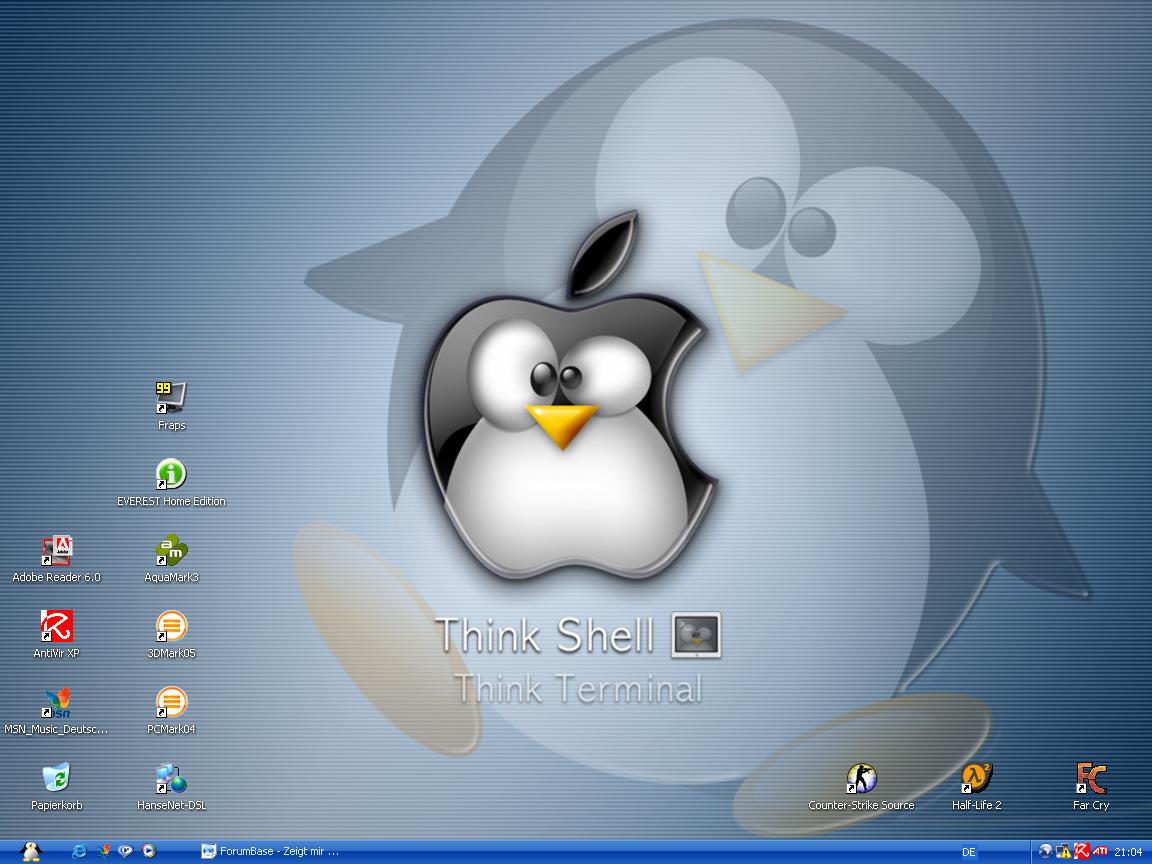This screenshot has height=864, width=1152.
Task: Open network warning icon in tray
Action: pyautogui.click(x=1063, y=852)
